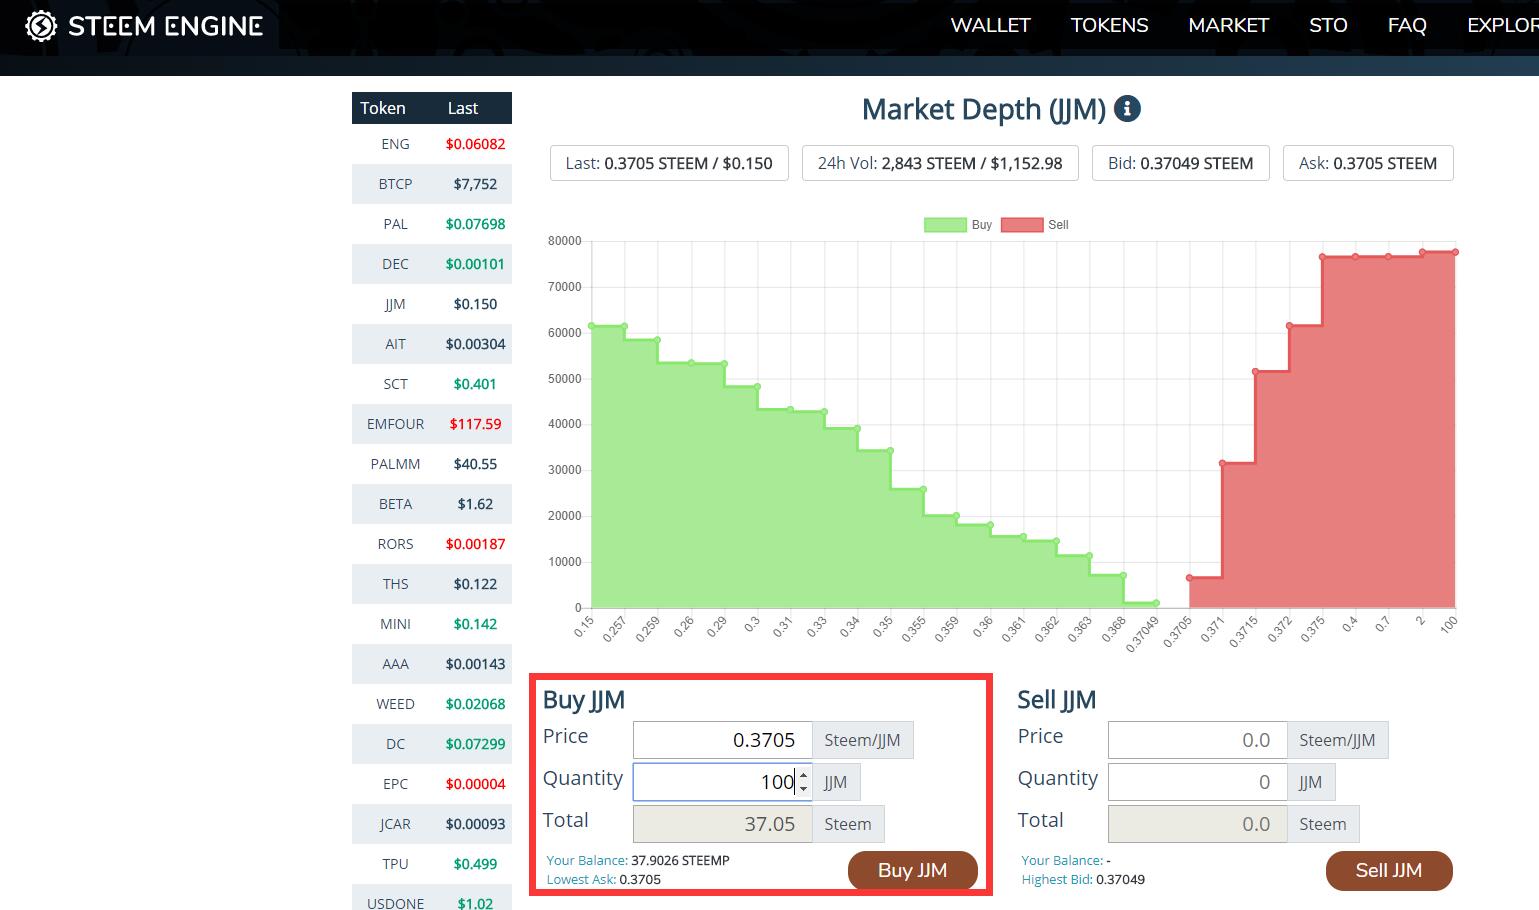Click the Sell JJM button
The image size is (1539, 910).
click(1388, 870)
